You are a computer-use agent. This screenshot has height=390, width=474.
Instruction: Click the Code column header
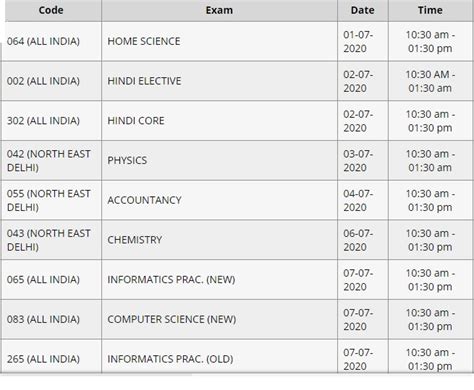51,10
